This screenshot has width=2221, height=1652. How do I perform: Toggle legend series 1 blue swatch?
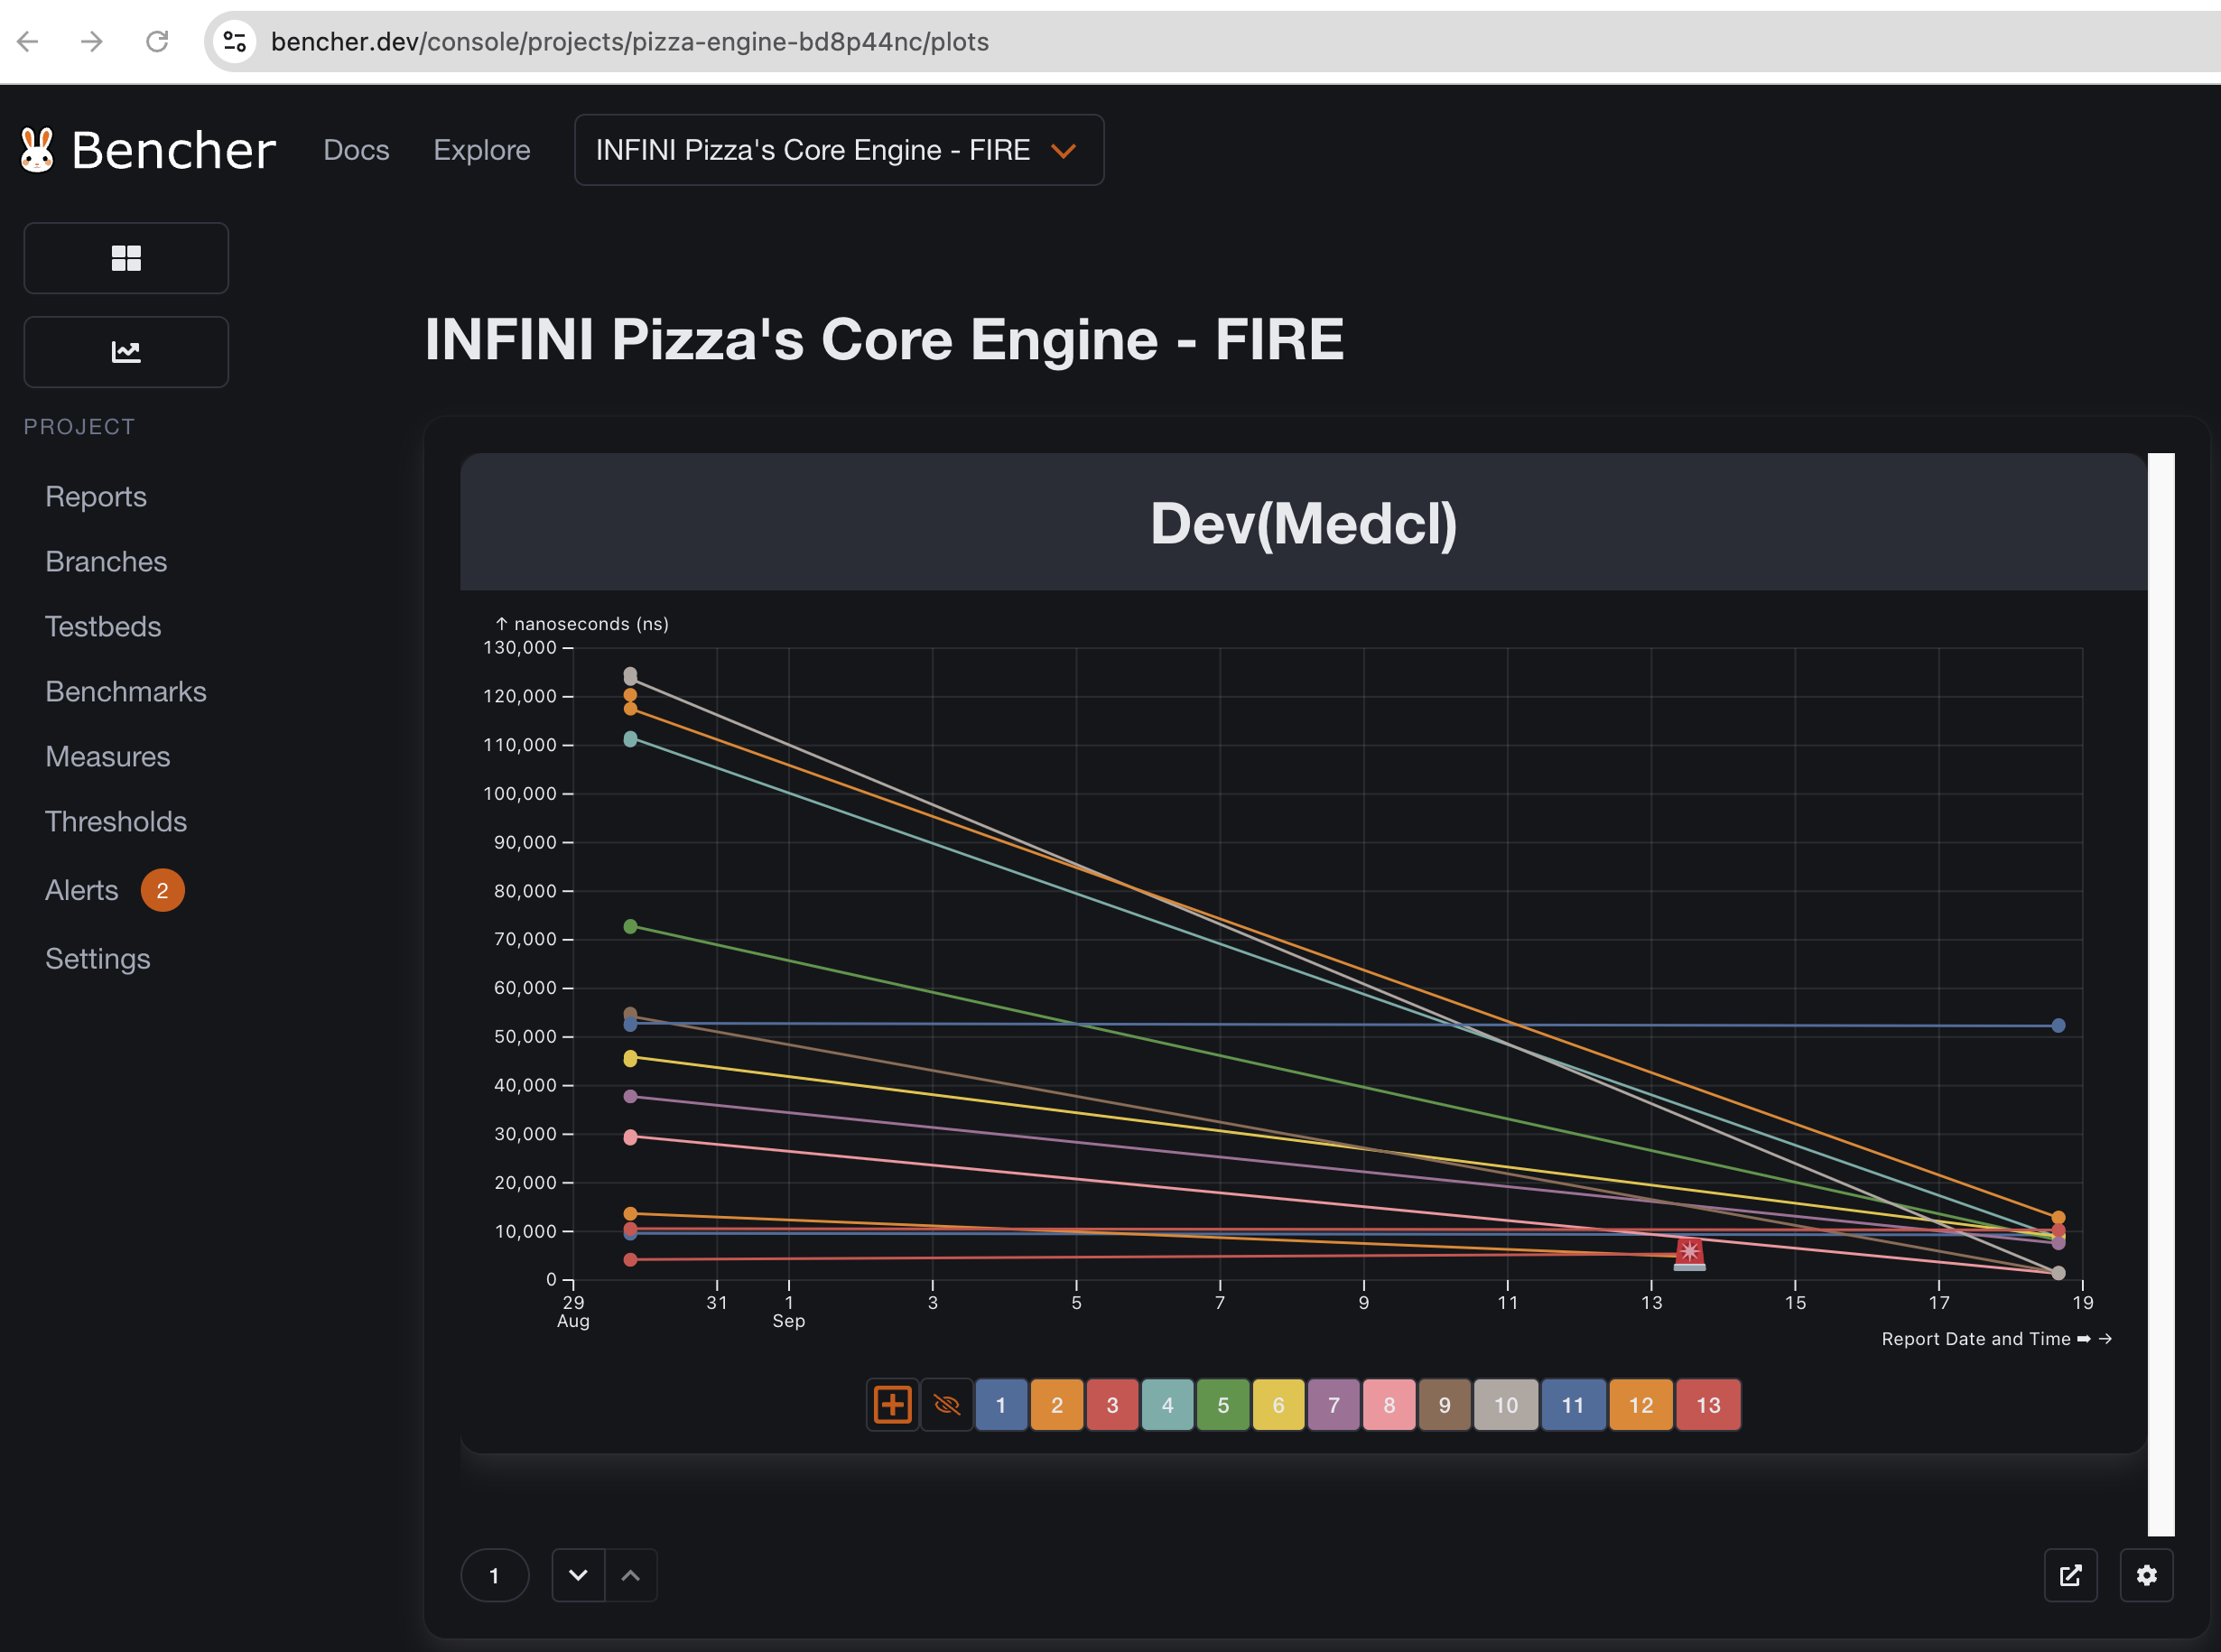click(1001, 1405)
